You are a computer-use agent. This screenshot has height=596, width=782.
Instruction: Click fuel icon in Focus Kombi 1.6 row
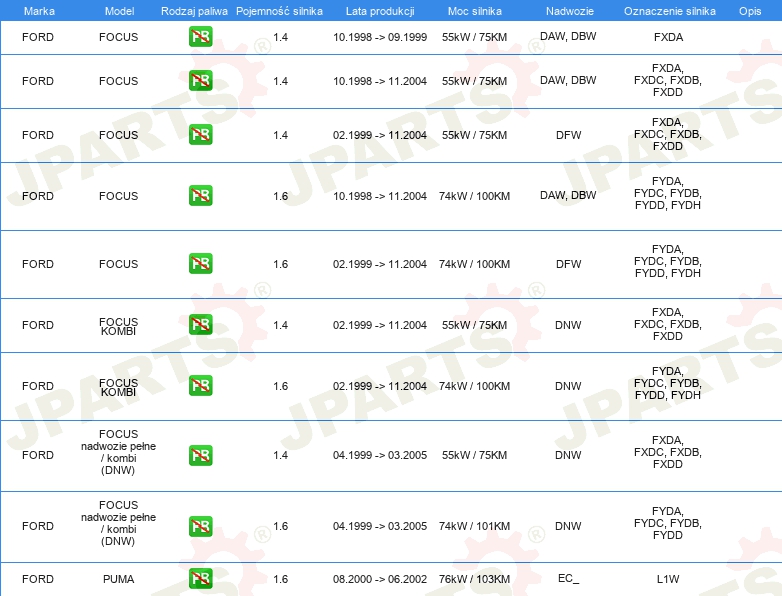point(200,386)
